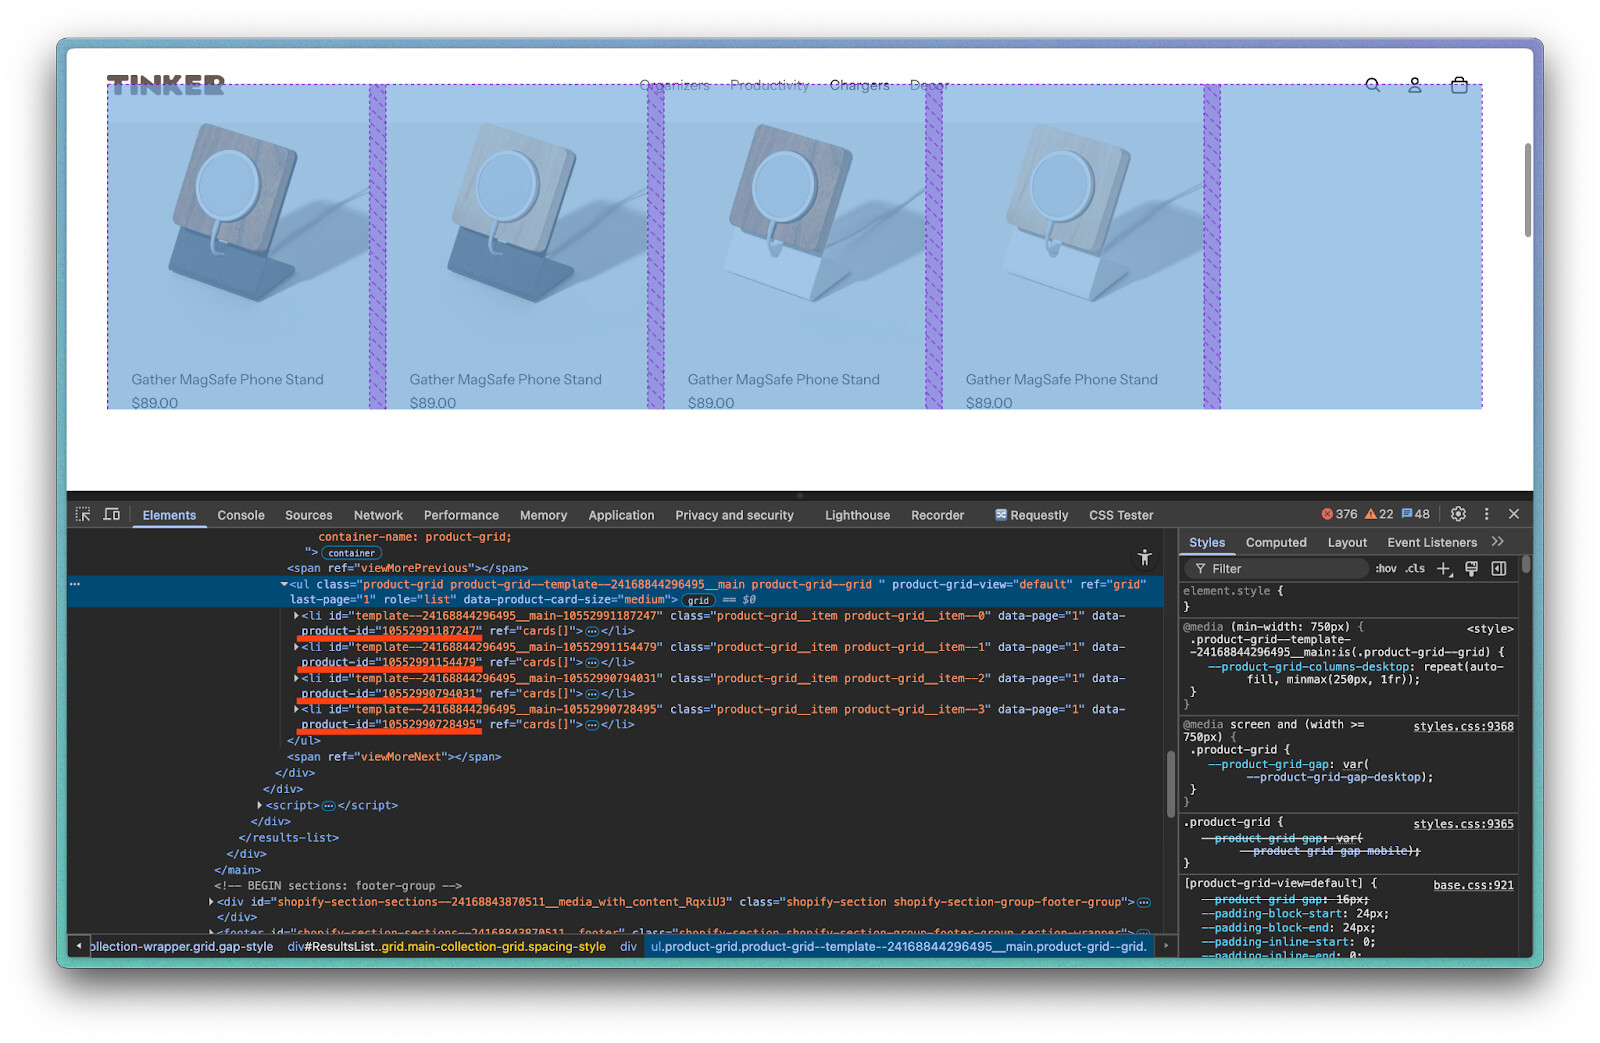
Task: Open the Lighthouse tab
Action: pos(857,515)
